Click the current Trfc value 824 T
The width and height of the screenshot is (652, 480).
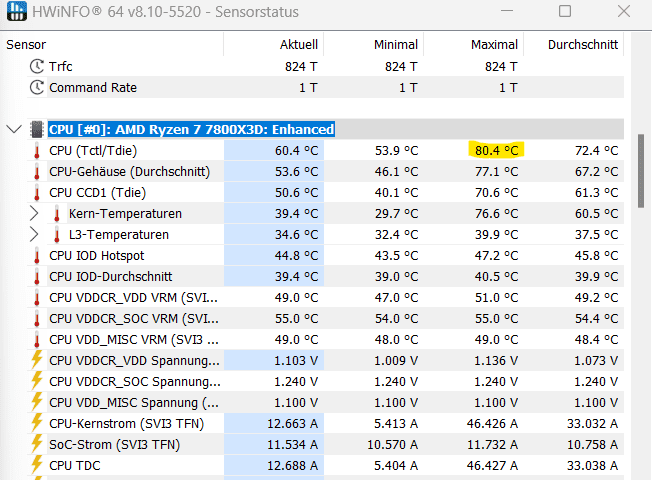(x=301, y=67)
